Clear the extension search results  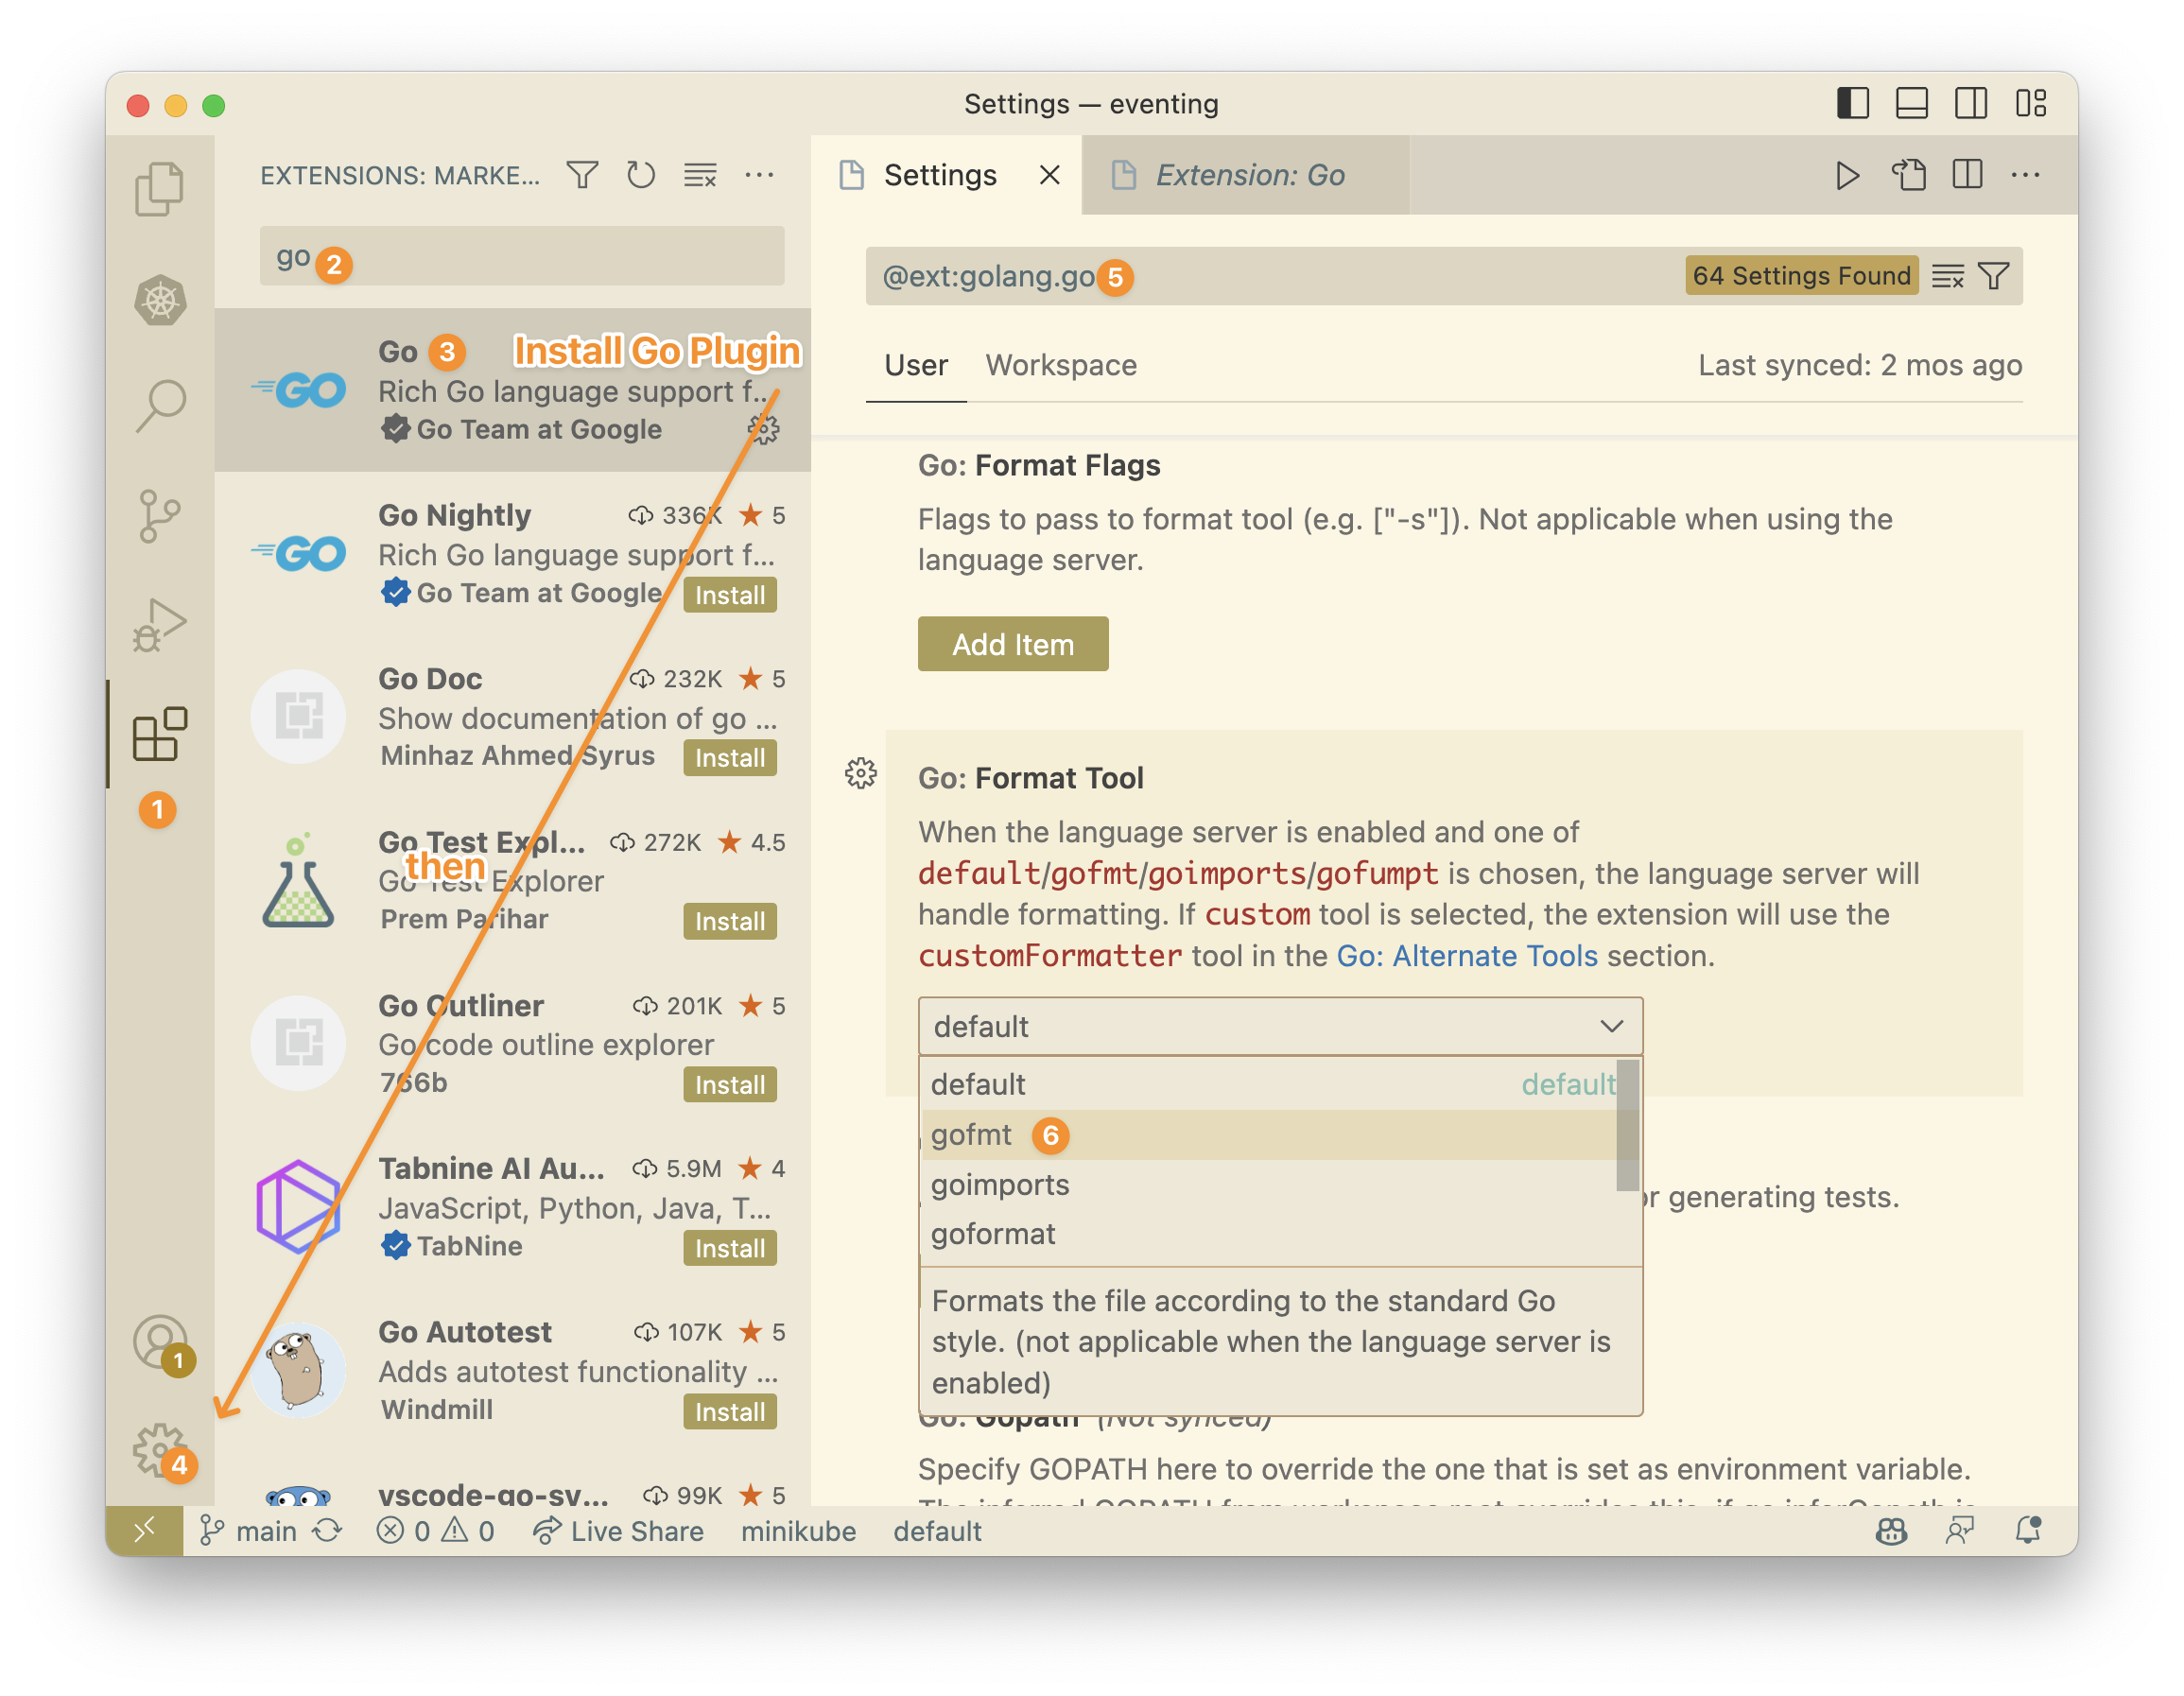click(699, 174)
